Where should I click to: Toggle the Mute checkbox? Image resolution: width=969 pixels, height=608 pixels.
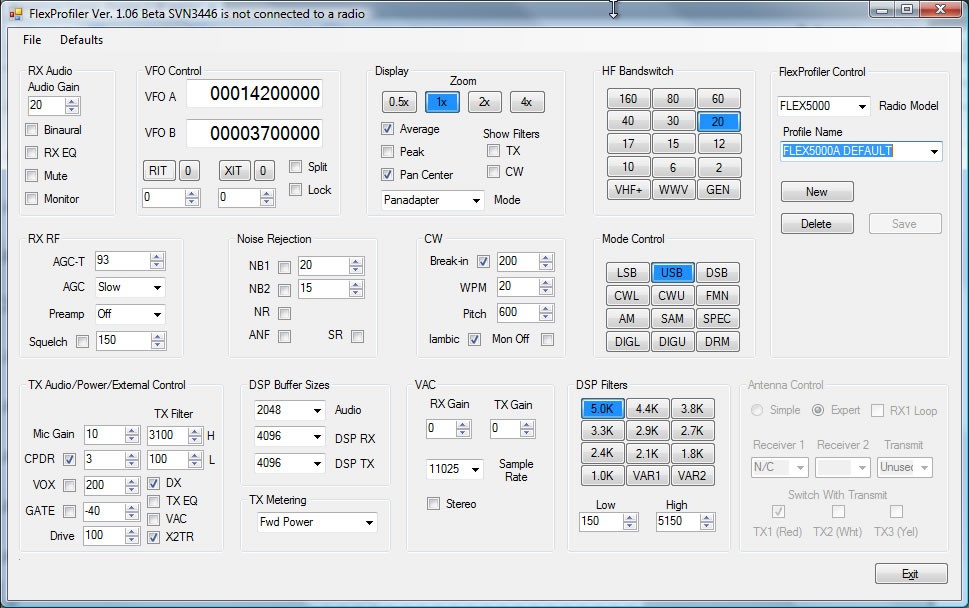(x=32, y=175)
